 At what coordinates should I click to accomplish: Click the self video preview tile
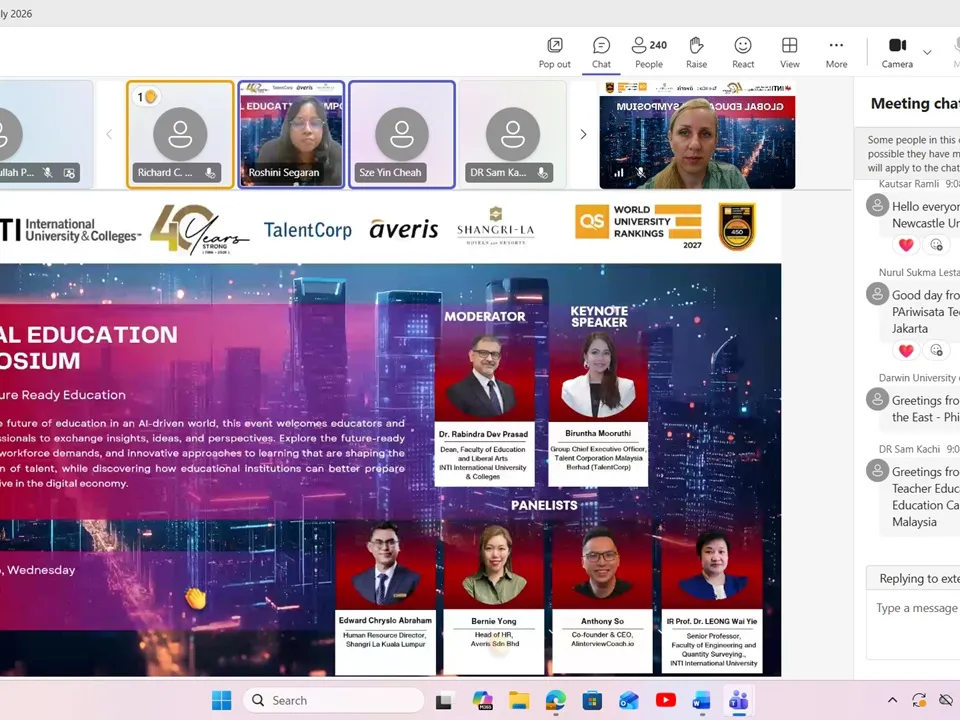697,134
